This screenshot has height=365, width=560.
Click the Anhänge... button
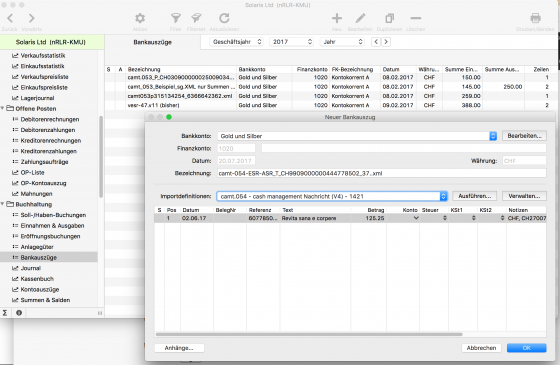tap(179, 348)
